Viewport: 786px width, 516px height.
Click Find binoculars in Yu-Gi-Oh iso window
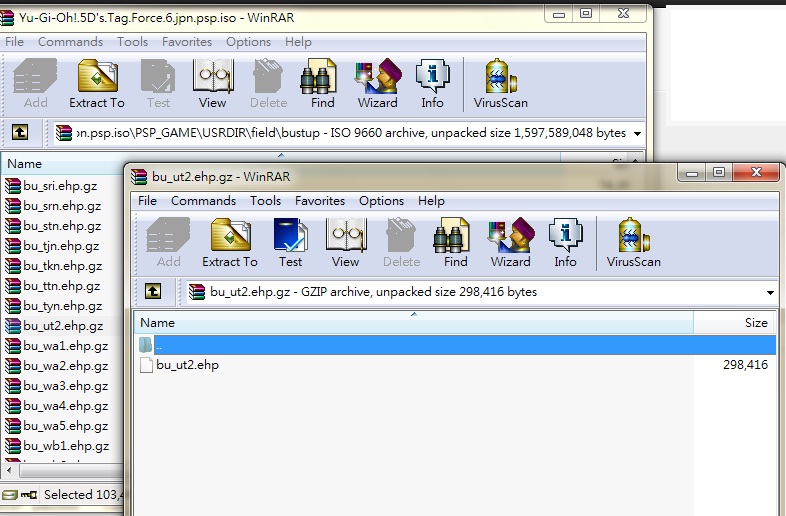(x=322, y=84)
